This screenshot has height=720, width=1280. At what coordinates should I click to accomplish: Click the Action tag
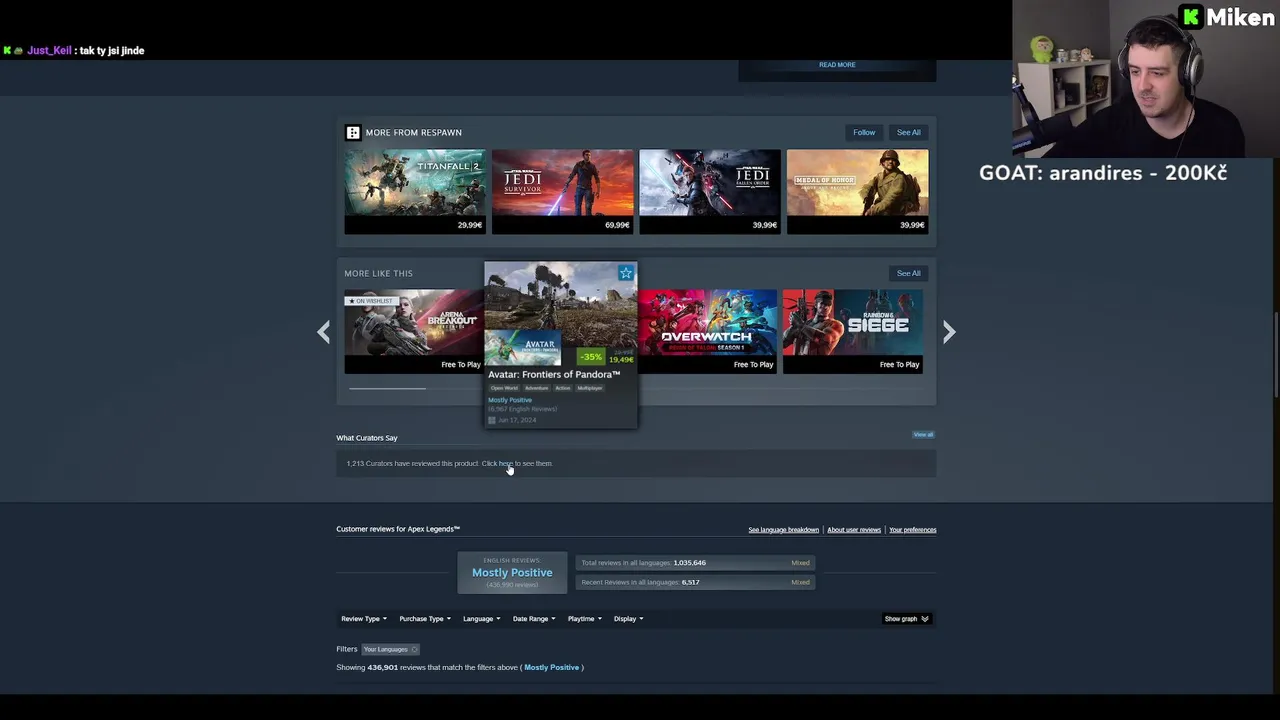tap(563, 388)
